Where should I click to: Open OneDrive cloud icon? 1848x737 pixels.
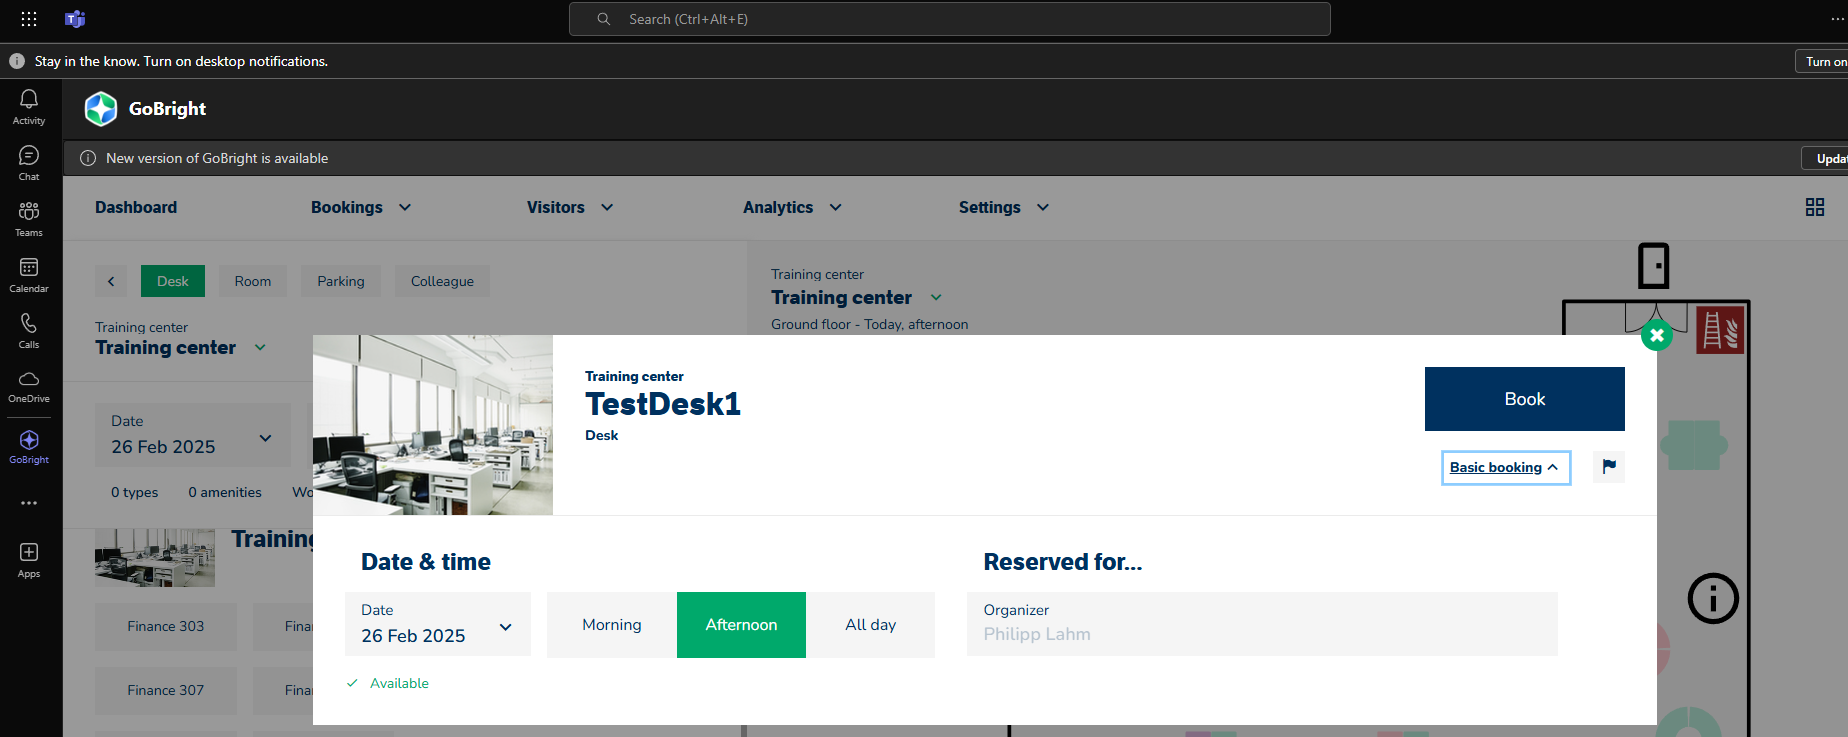pos(29,385)
